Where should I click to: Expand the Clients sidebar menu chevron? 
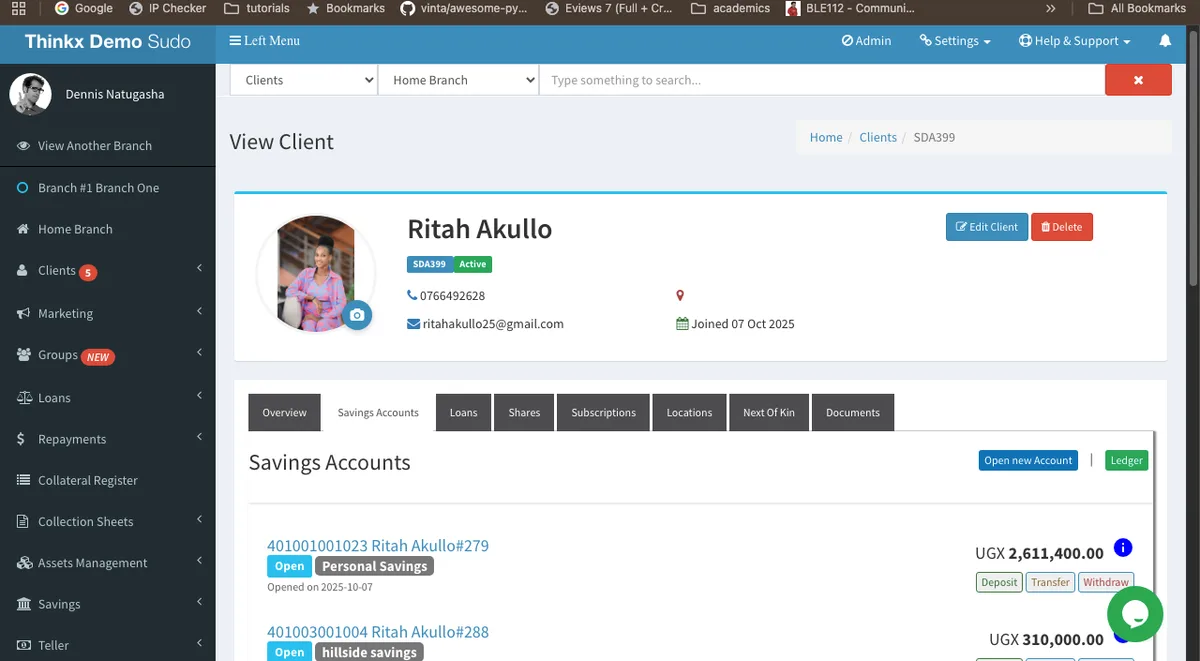[200, 269]
